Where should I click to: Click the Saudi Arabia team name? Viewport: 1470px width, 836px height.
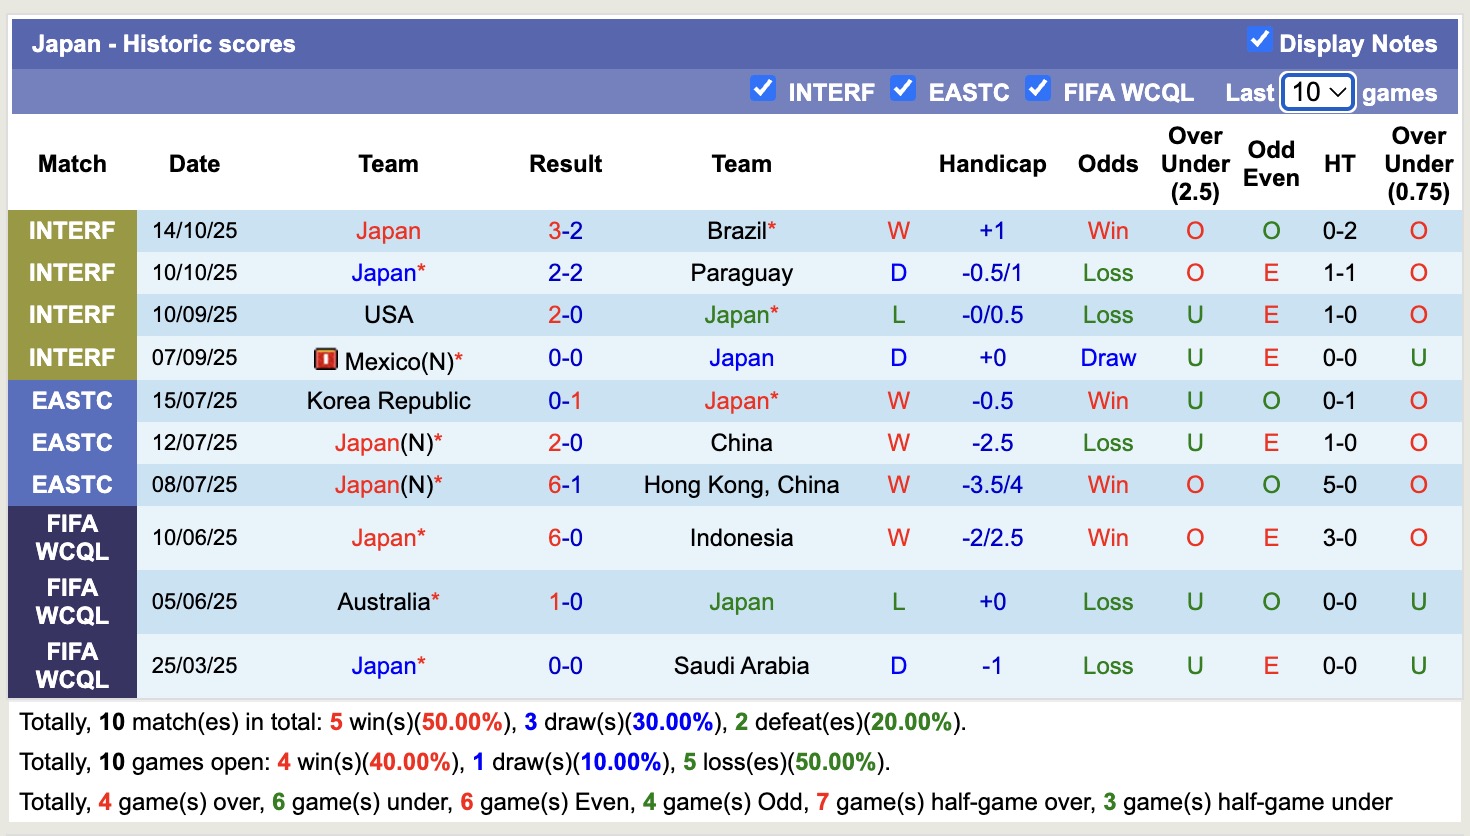(x=741, y=666)
